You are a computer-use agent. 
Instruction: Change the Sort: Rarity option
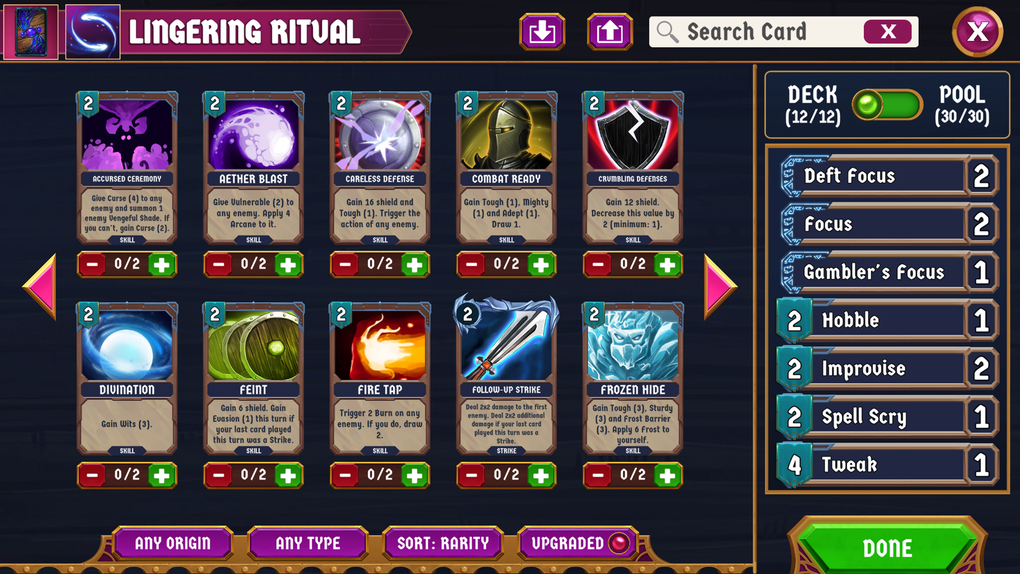[x=443, y=543]
